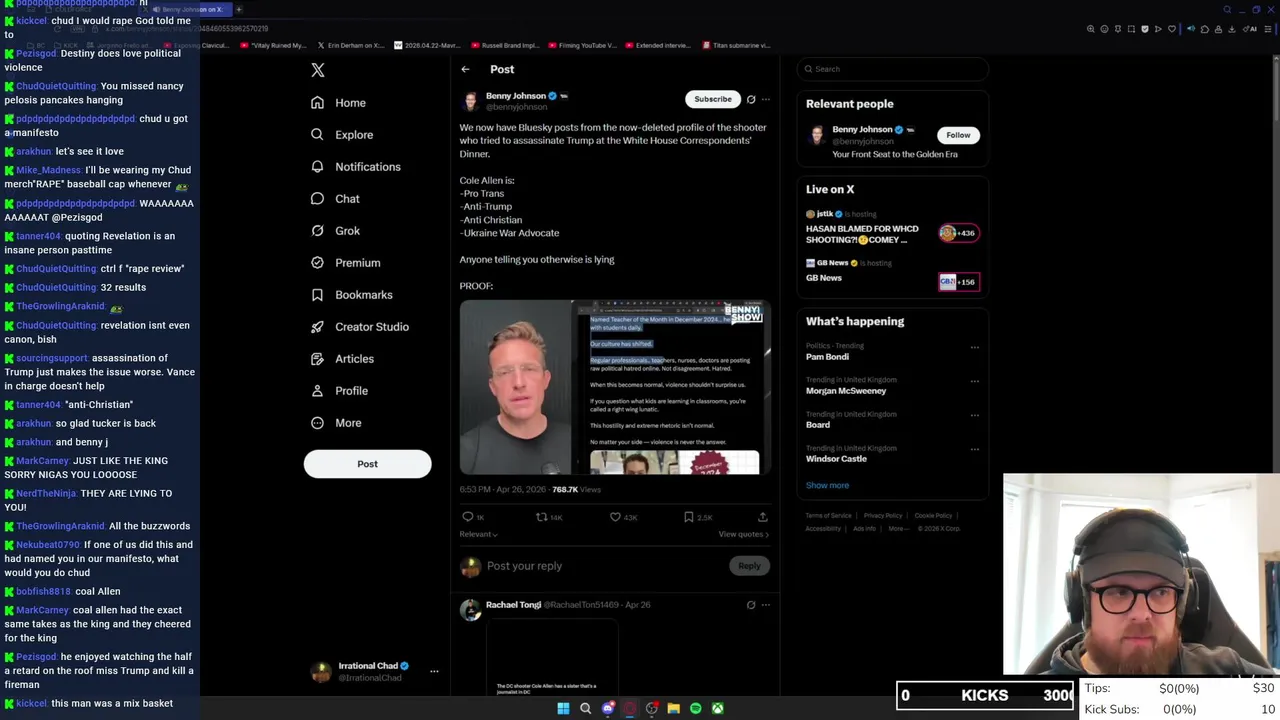This screenshot has height=720, width=1280.
Task: Open Benny Johnson's avatar in the post
Action: (x=470, y=101)
